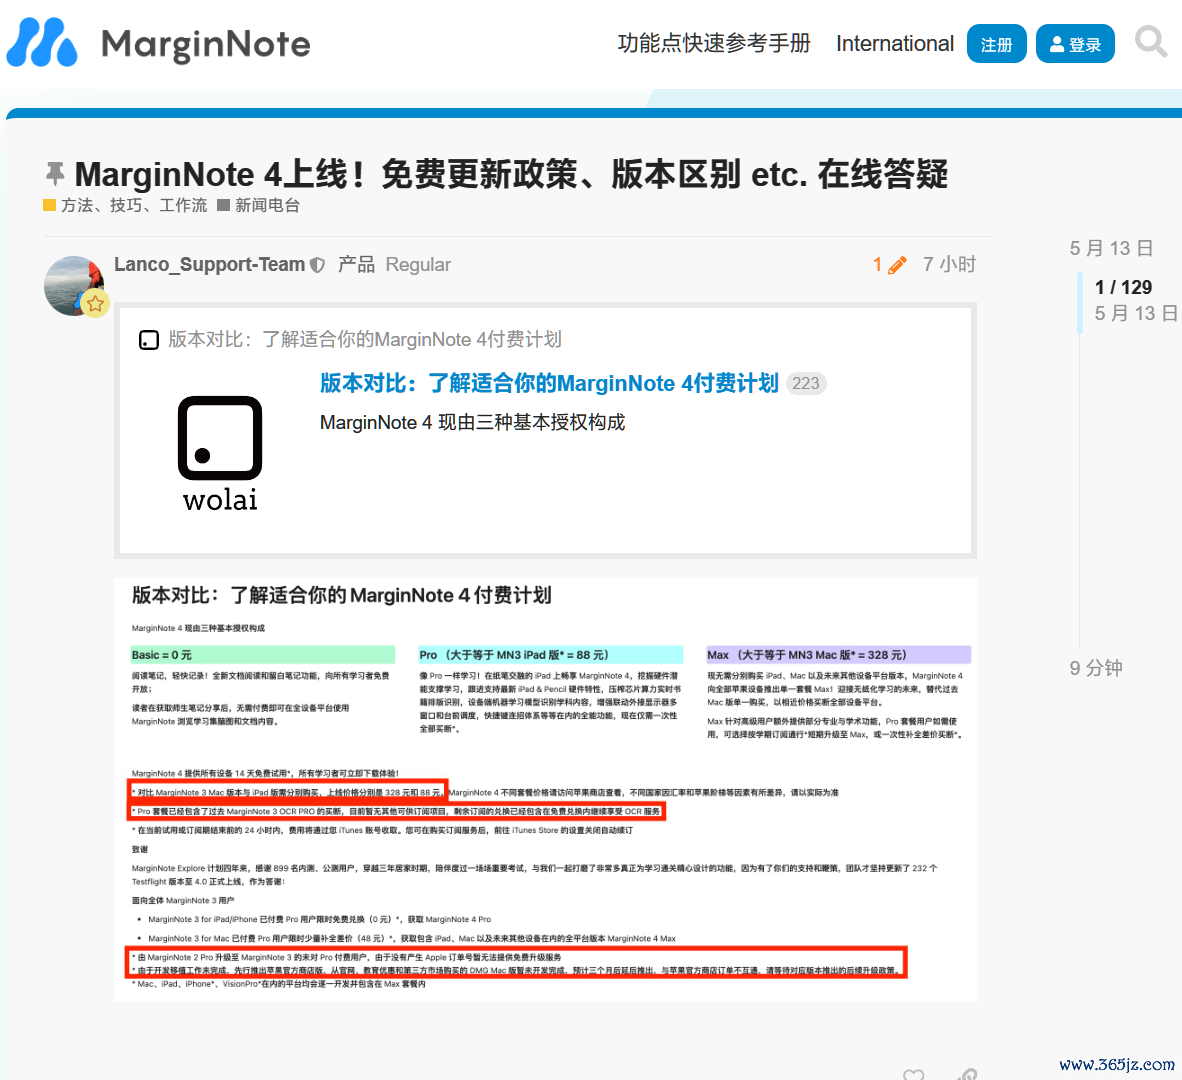The width and height of the screenshot is (1182, 1080).
Task: Open the topic title MarginNote 4上线
Action: coord(511,174)
